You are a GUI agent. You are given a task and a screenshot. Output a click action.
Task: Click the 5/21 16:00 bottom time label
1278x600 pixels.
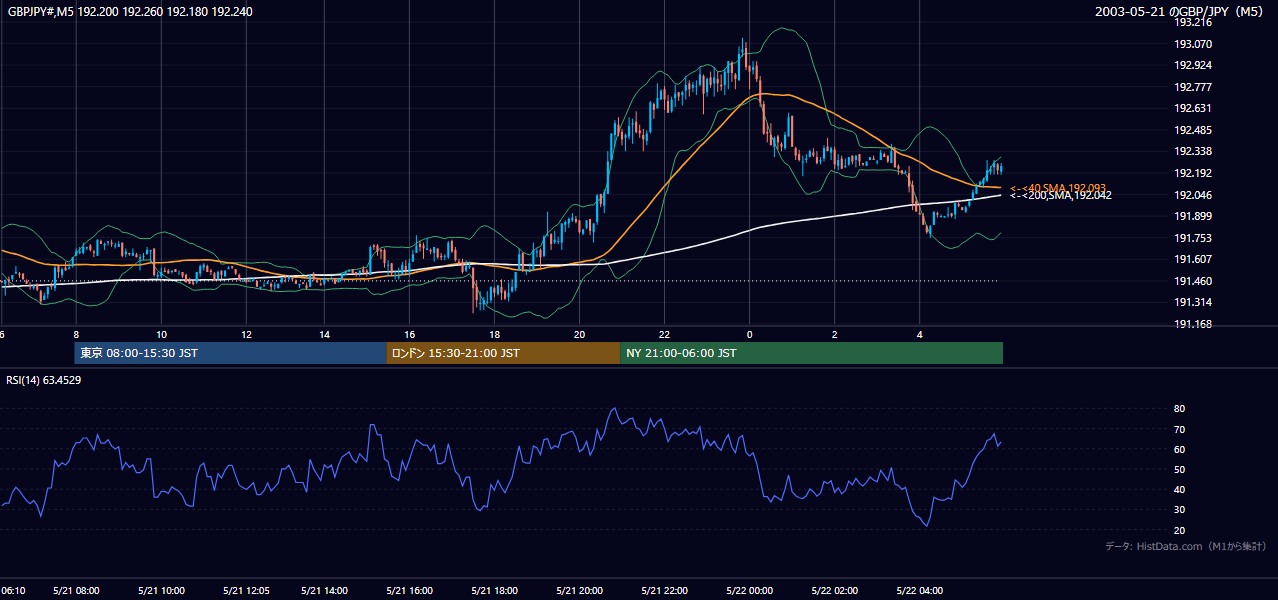(x=411, y=591)
